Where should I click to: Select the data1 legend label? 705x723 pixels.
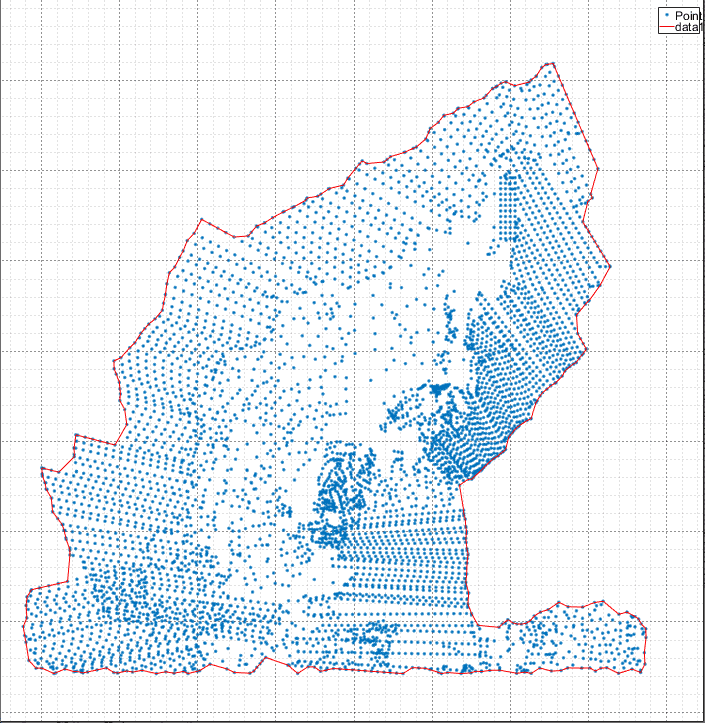[688, 28]
